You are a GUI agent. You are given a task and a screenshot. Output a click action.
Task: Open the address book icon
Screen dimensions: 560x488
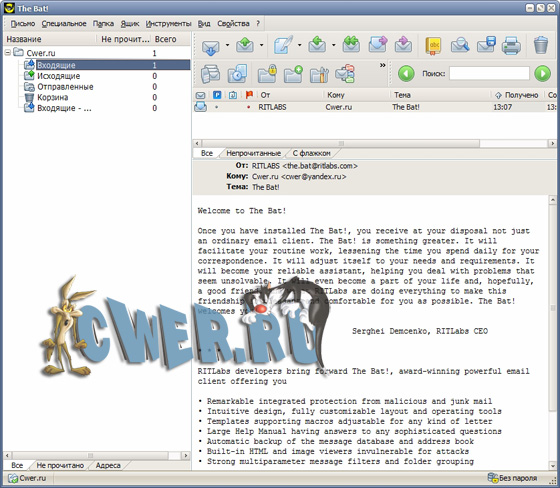pyautogui.click(x=433, y=46)
